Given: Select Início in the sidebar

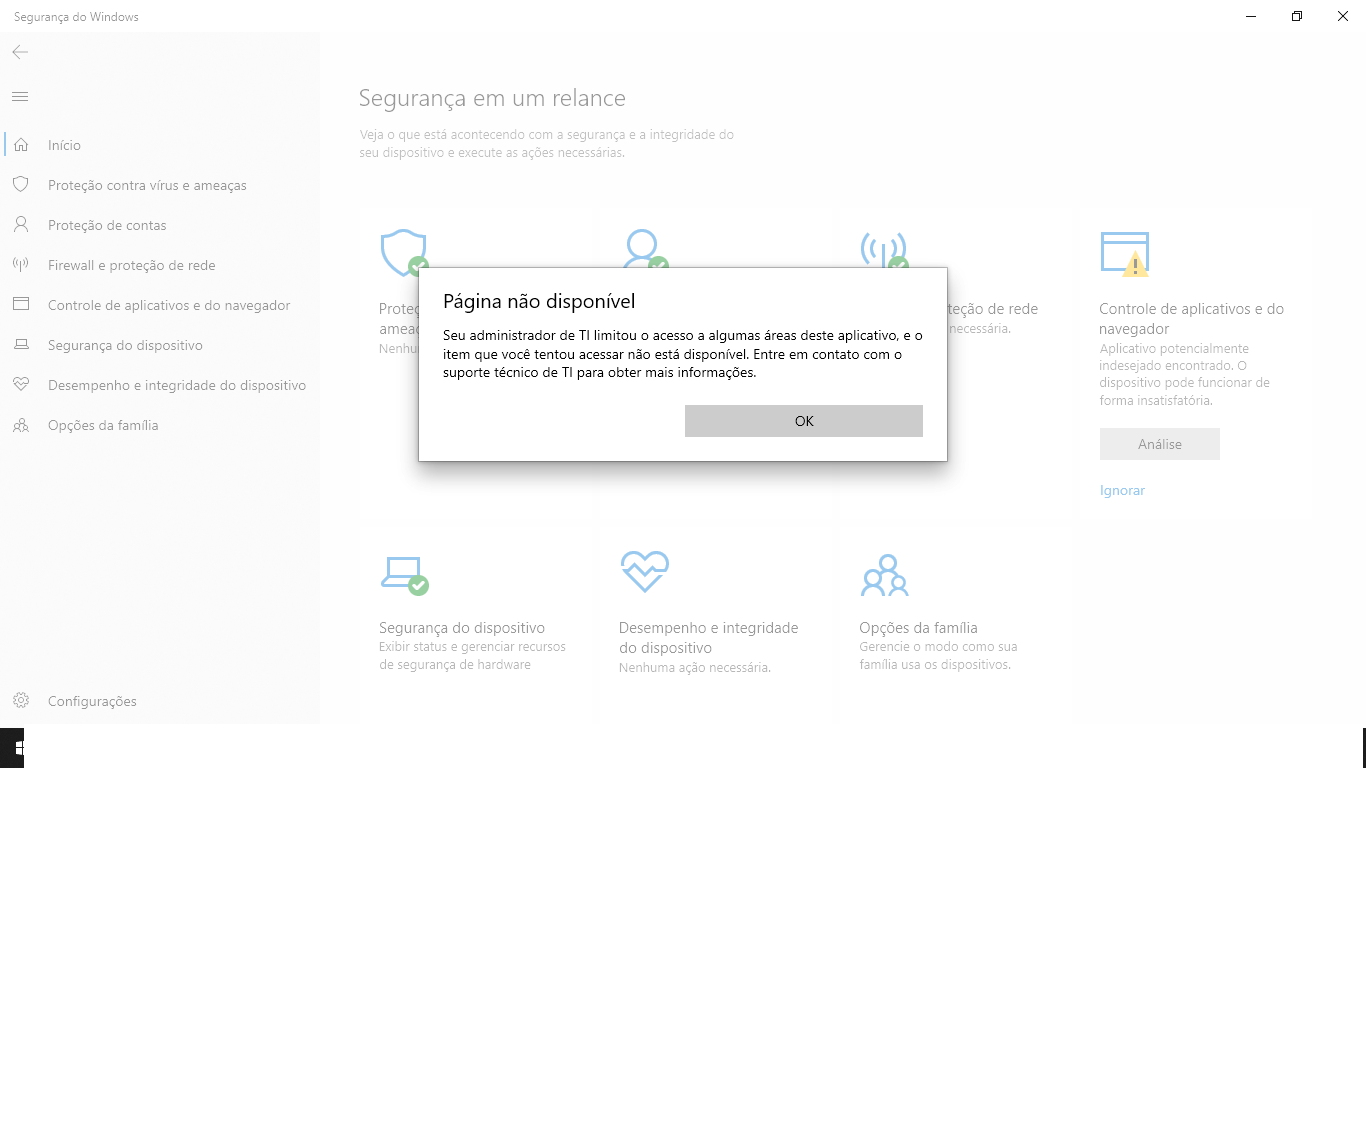Looking at the screenshot, I should click(64, 145).
